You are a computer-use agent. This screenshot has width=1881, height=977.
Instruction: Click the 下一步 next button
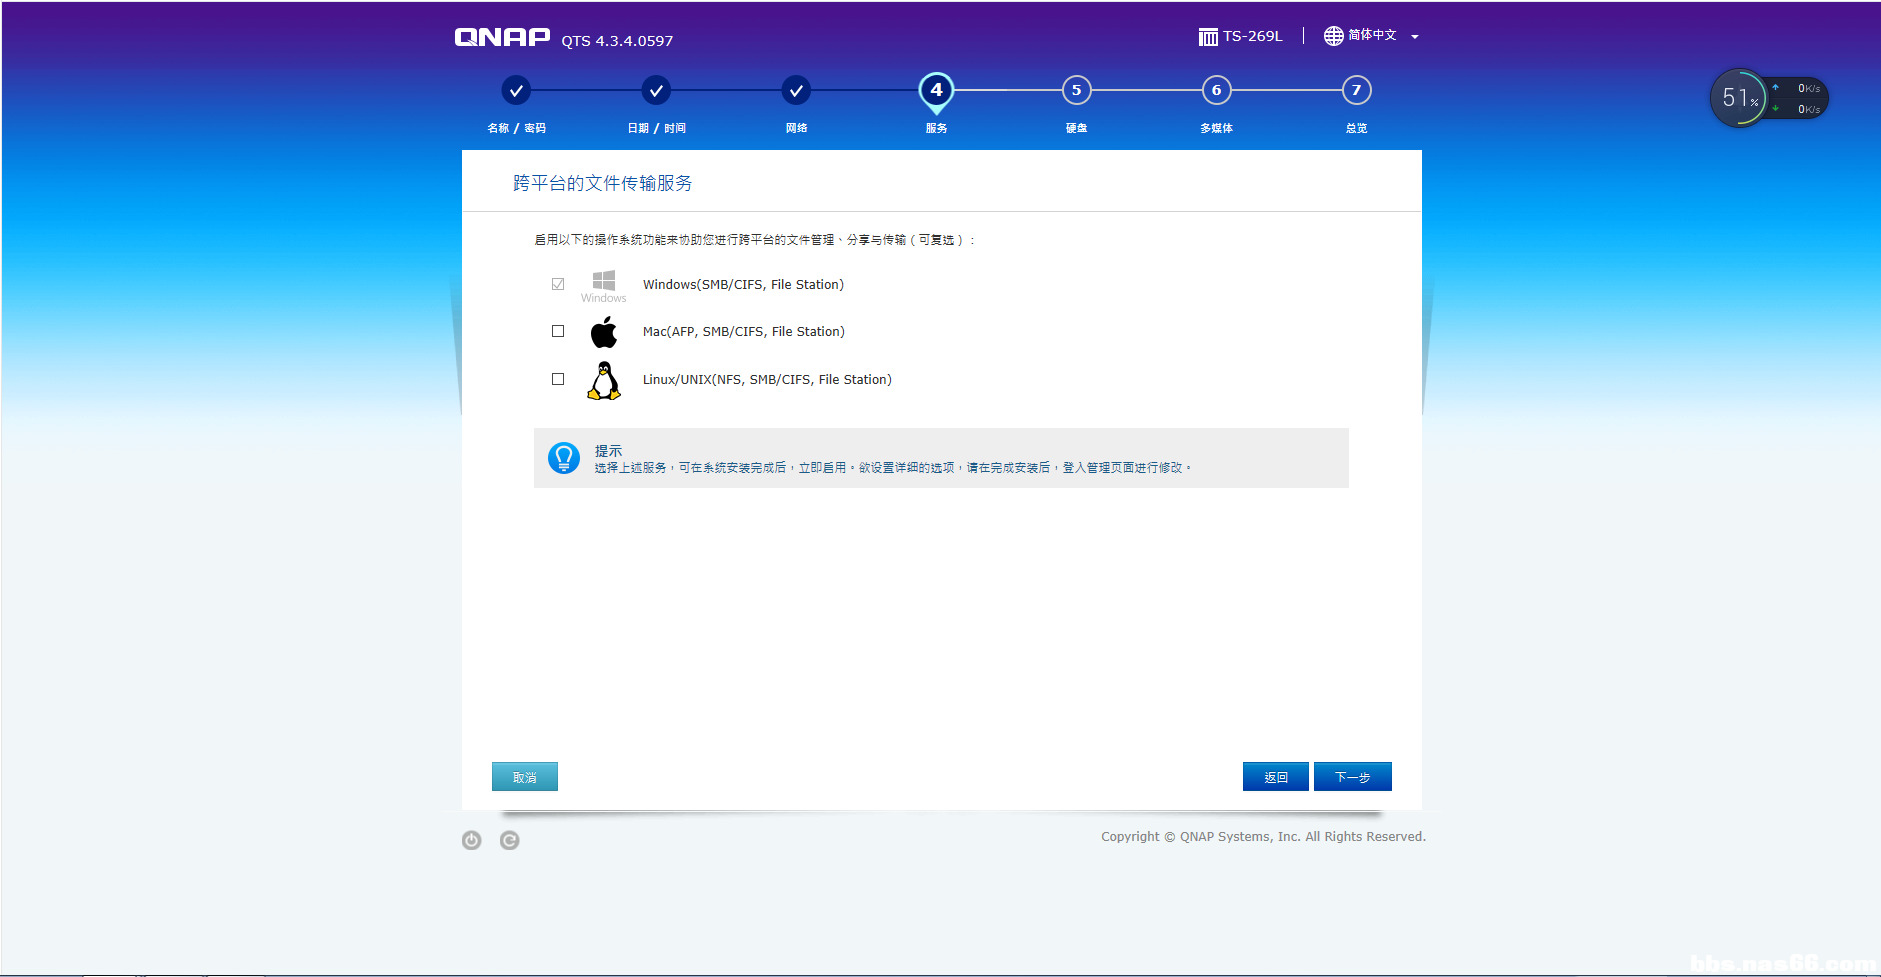pyautogui.click(x=1352, y=776)
